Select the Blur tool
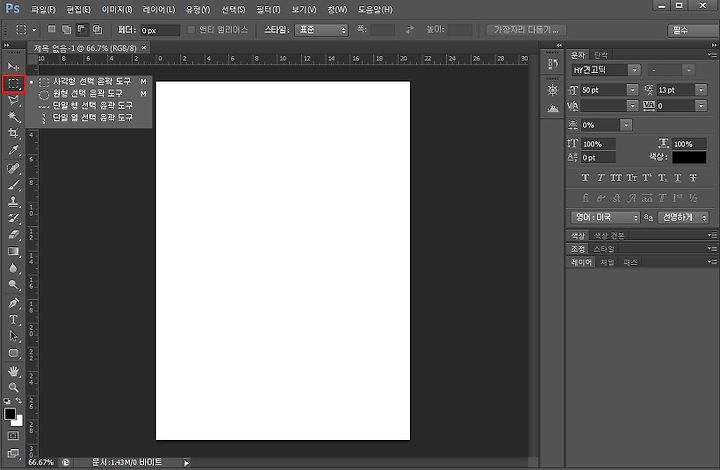Viewport: 720px width, 470px height. click(13, 268)
